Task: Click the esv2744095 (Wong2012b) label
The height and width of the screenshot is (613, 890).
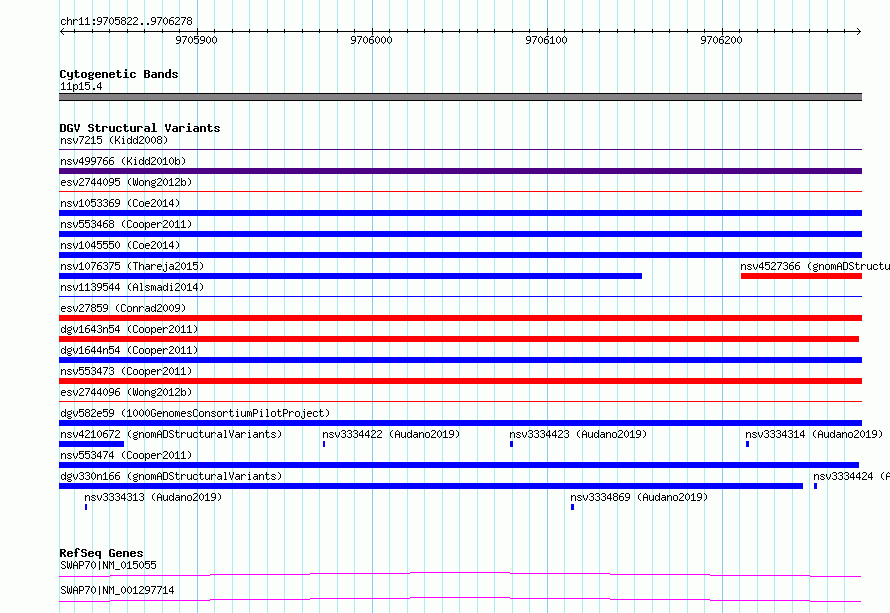Action: coord(126,182)
